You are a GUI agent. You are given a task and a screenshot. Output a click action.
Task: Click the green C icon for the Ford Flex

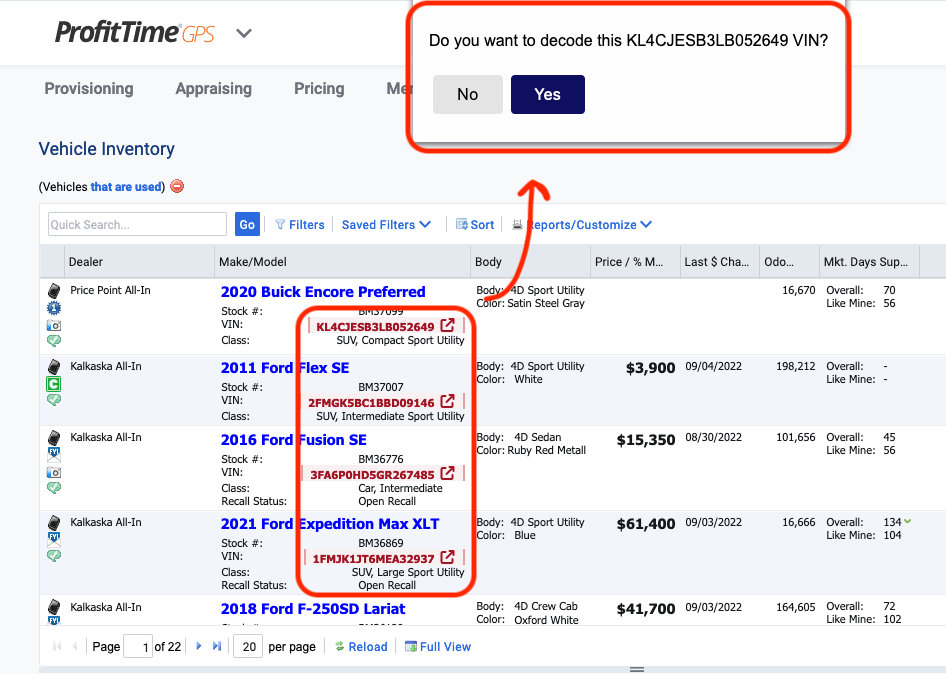54,384
